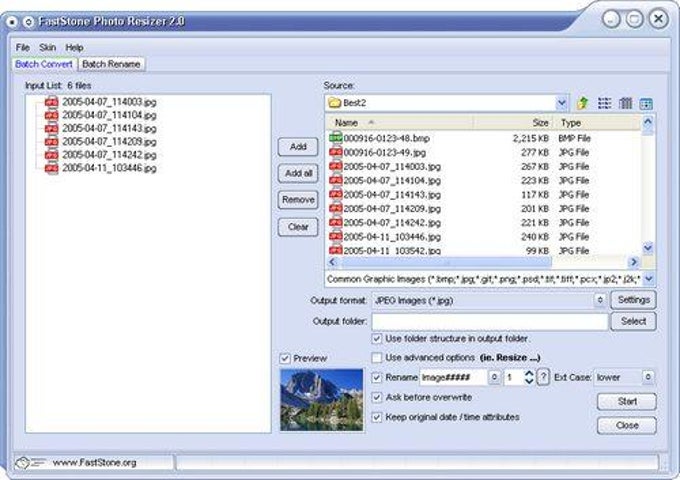The image size is (680, 480).
Task: Open the Output format dropdown
Action: tap(600, 300)
